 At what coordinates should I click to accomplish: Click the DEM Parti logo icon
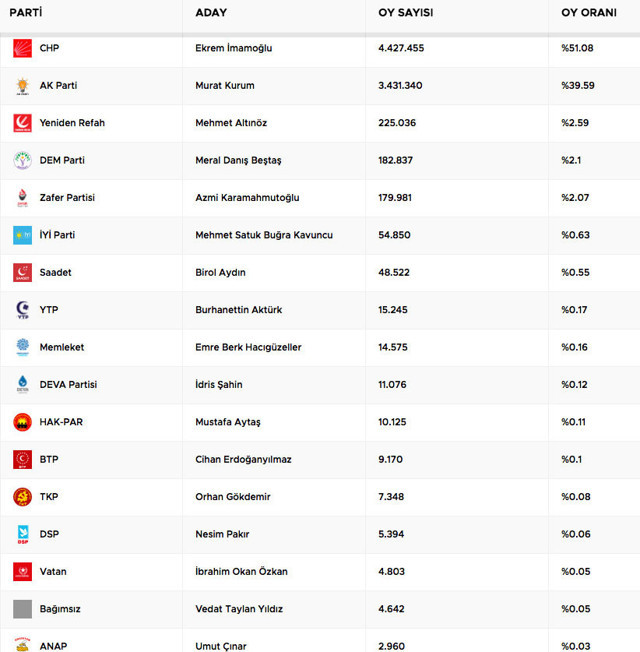22,160
